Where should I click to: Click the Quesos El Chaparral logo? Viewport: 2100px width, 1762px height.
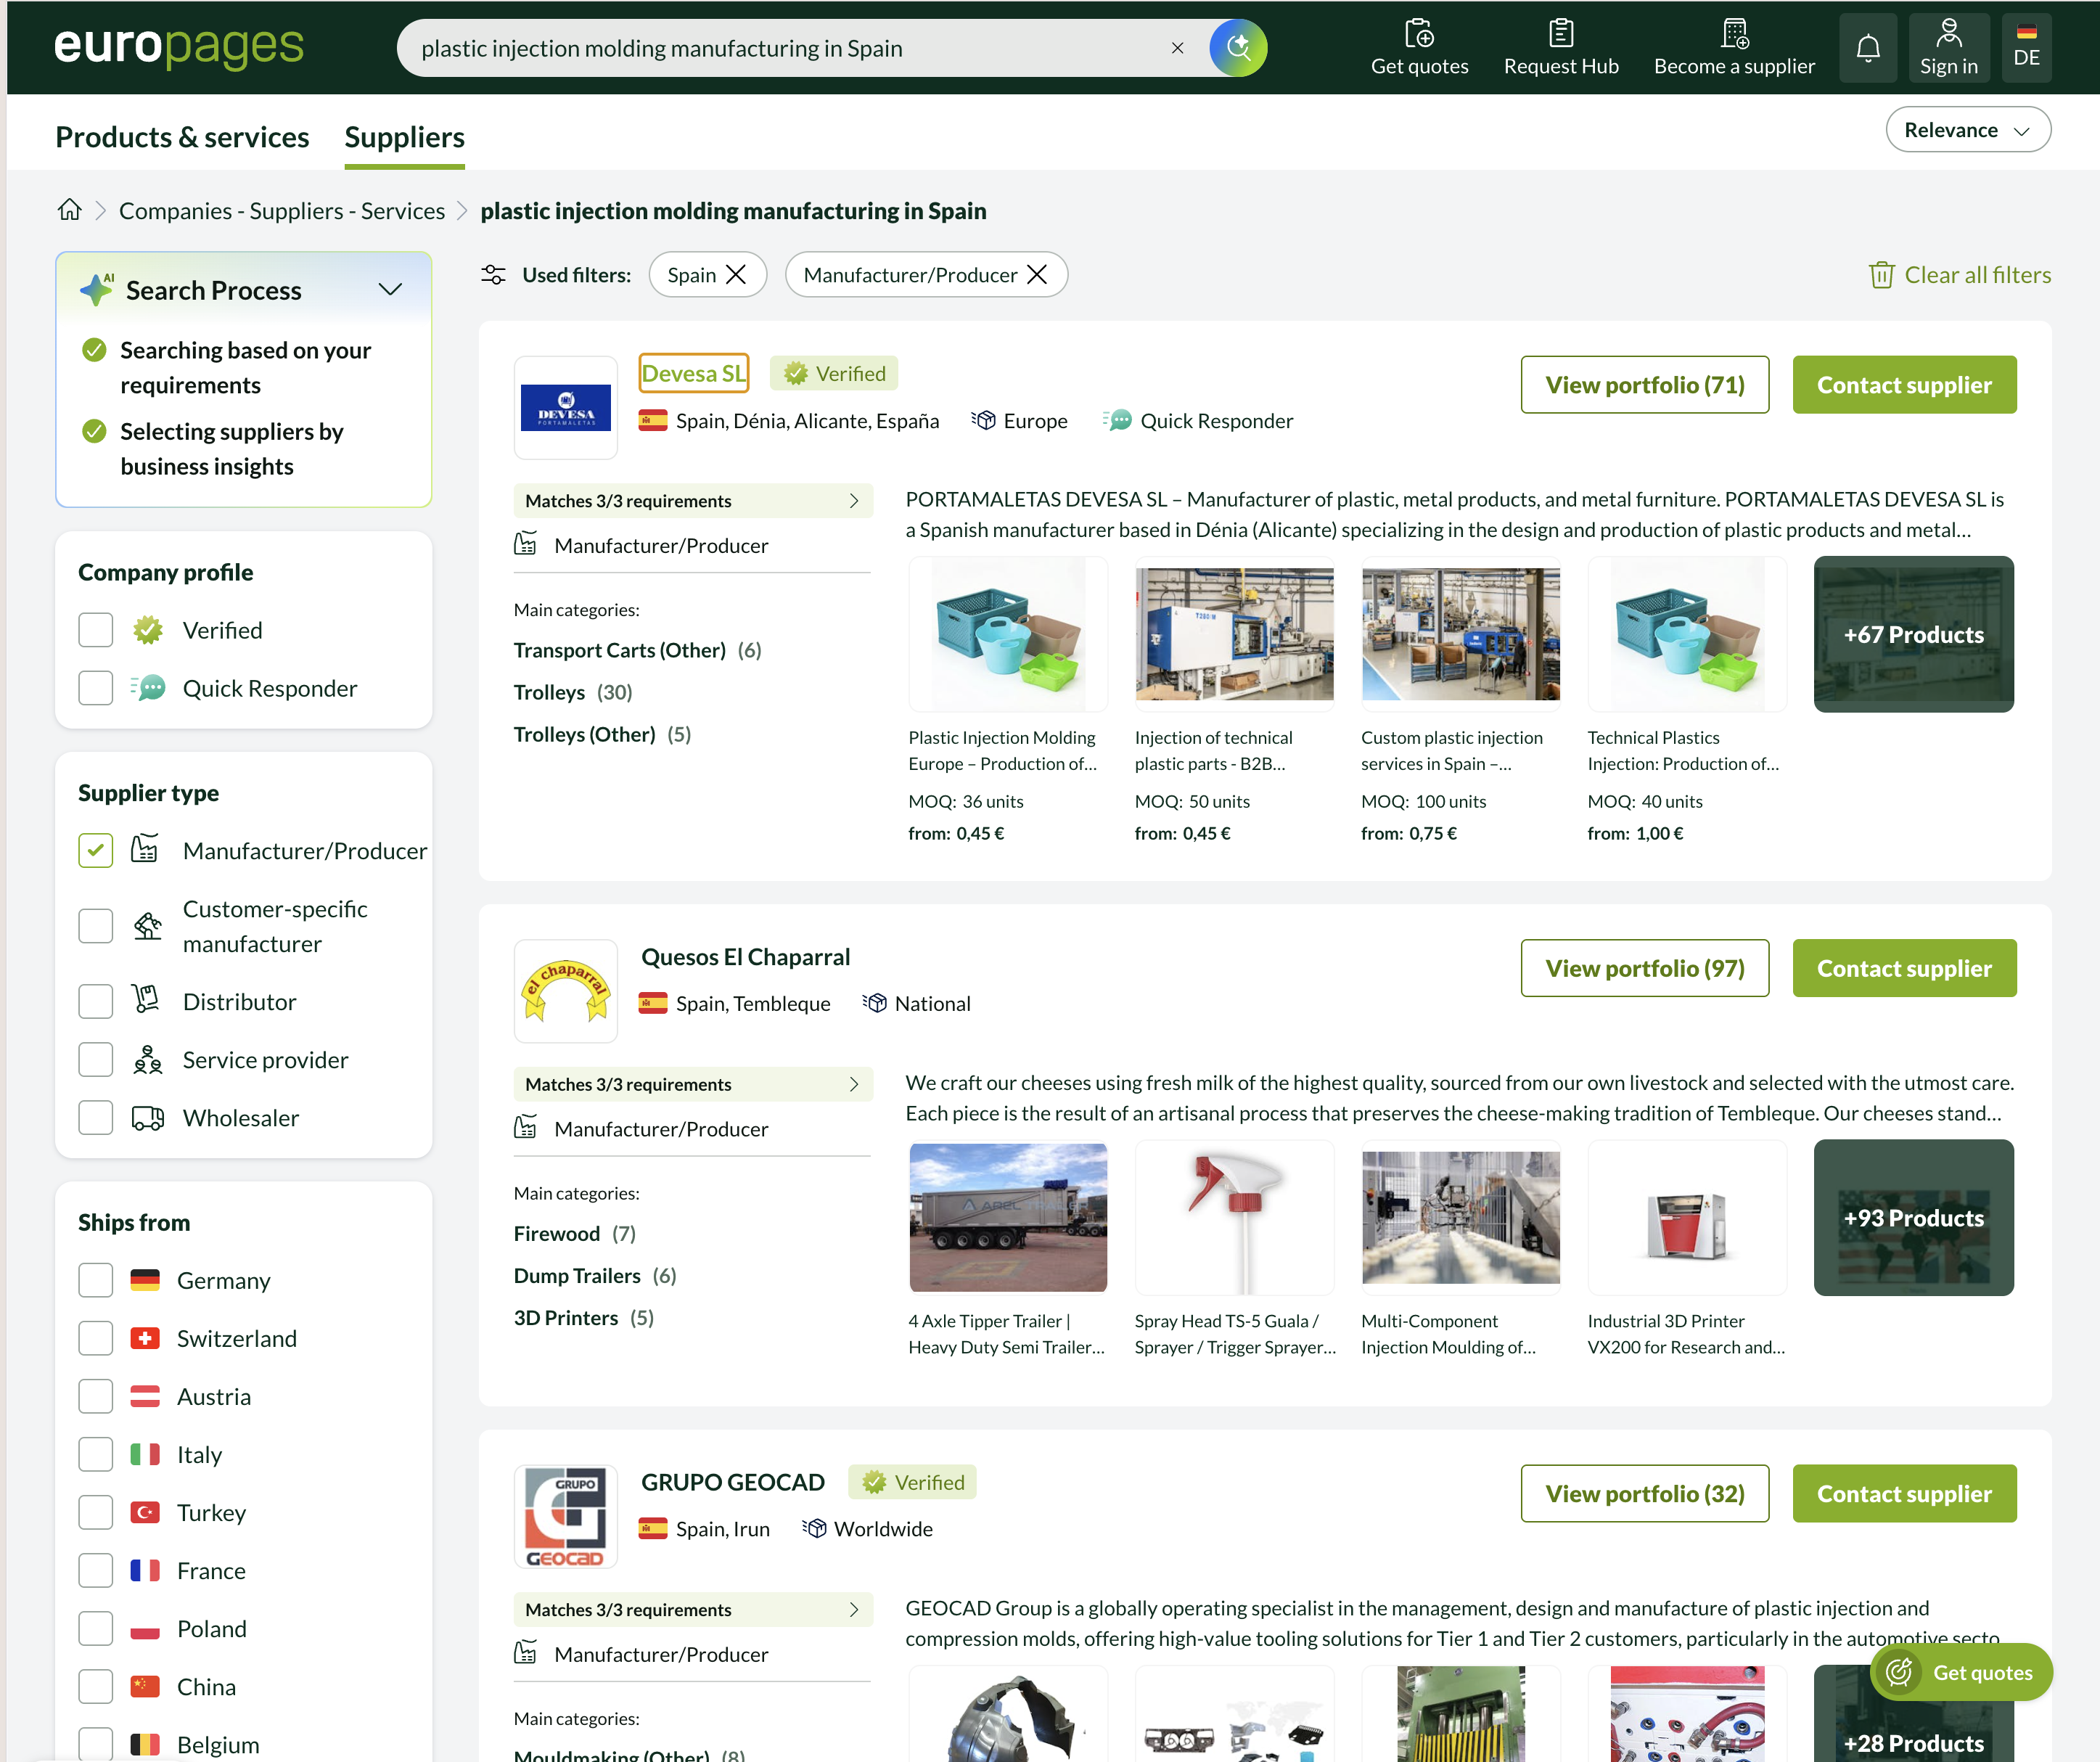pos(566,991)
